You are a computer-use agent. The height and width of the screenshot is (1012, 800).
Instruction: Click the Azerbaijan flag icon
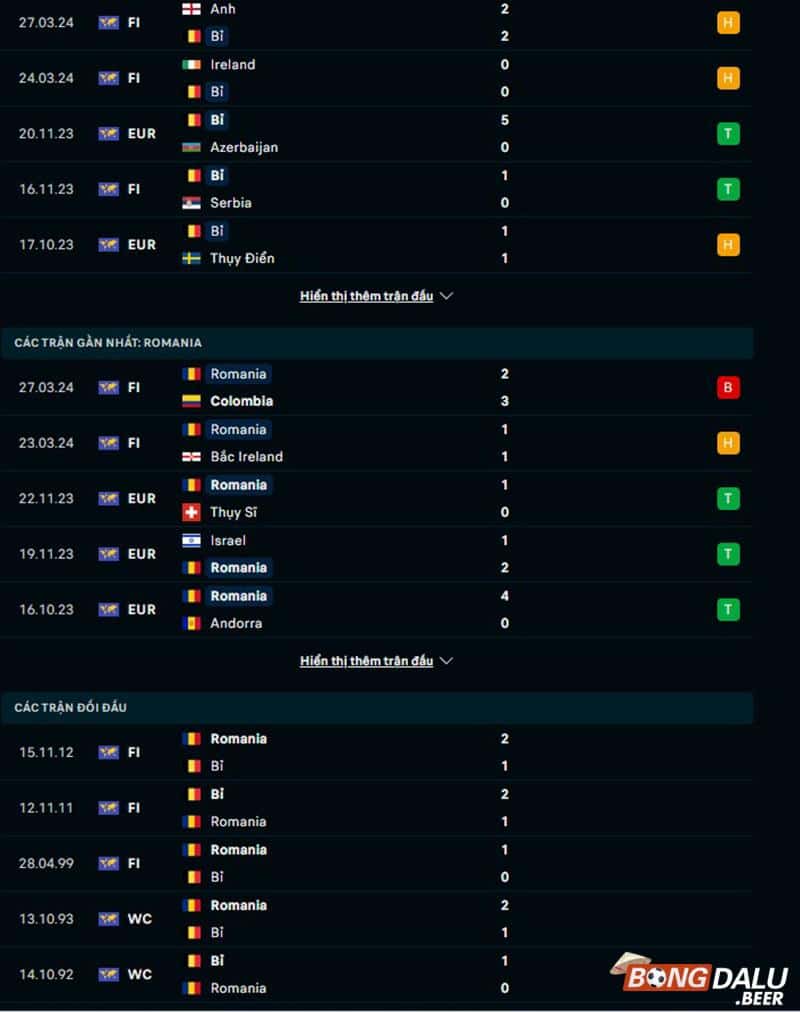coord(191,147)
